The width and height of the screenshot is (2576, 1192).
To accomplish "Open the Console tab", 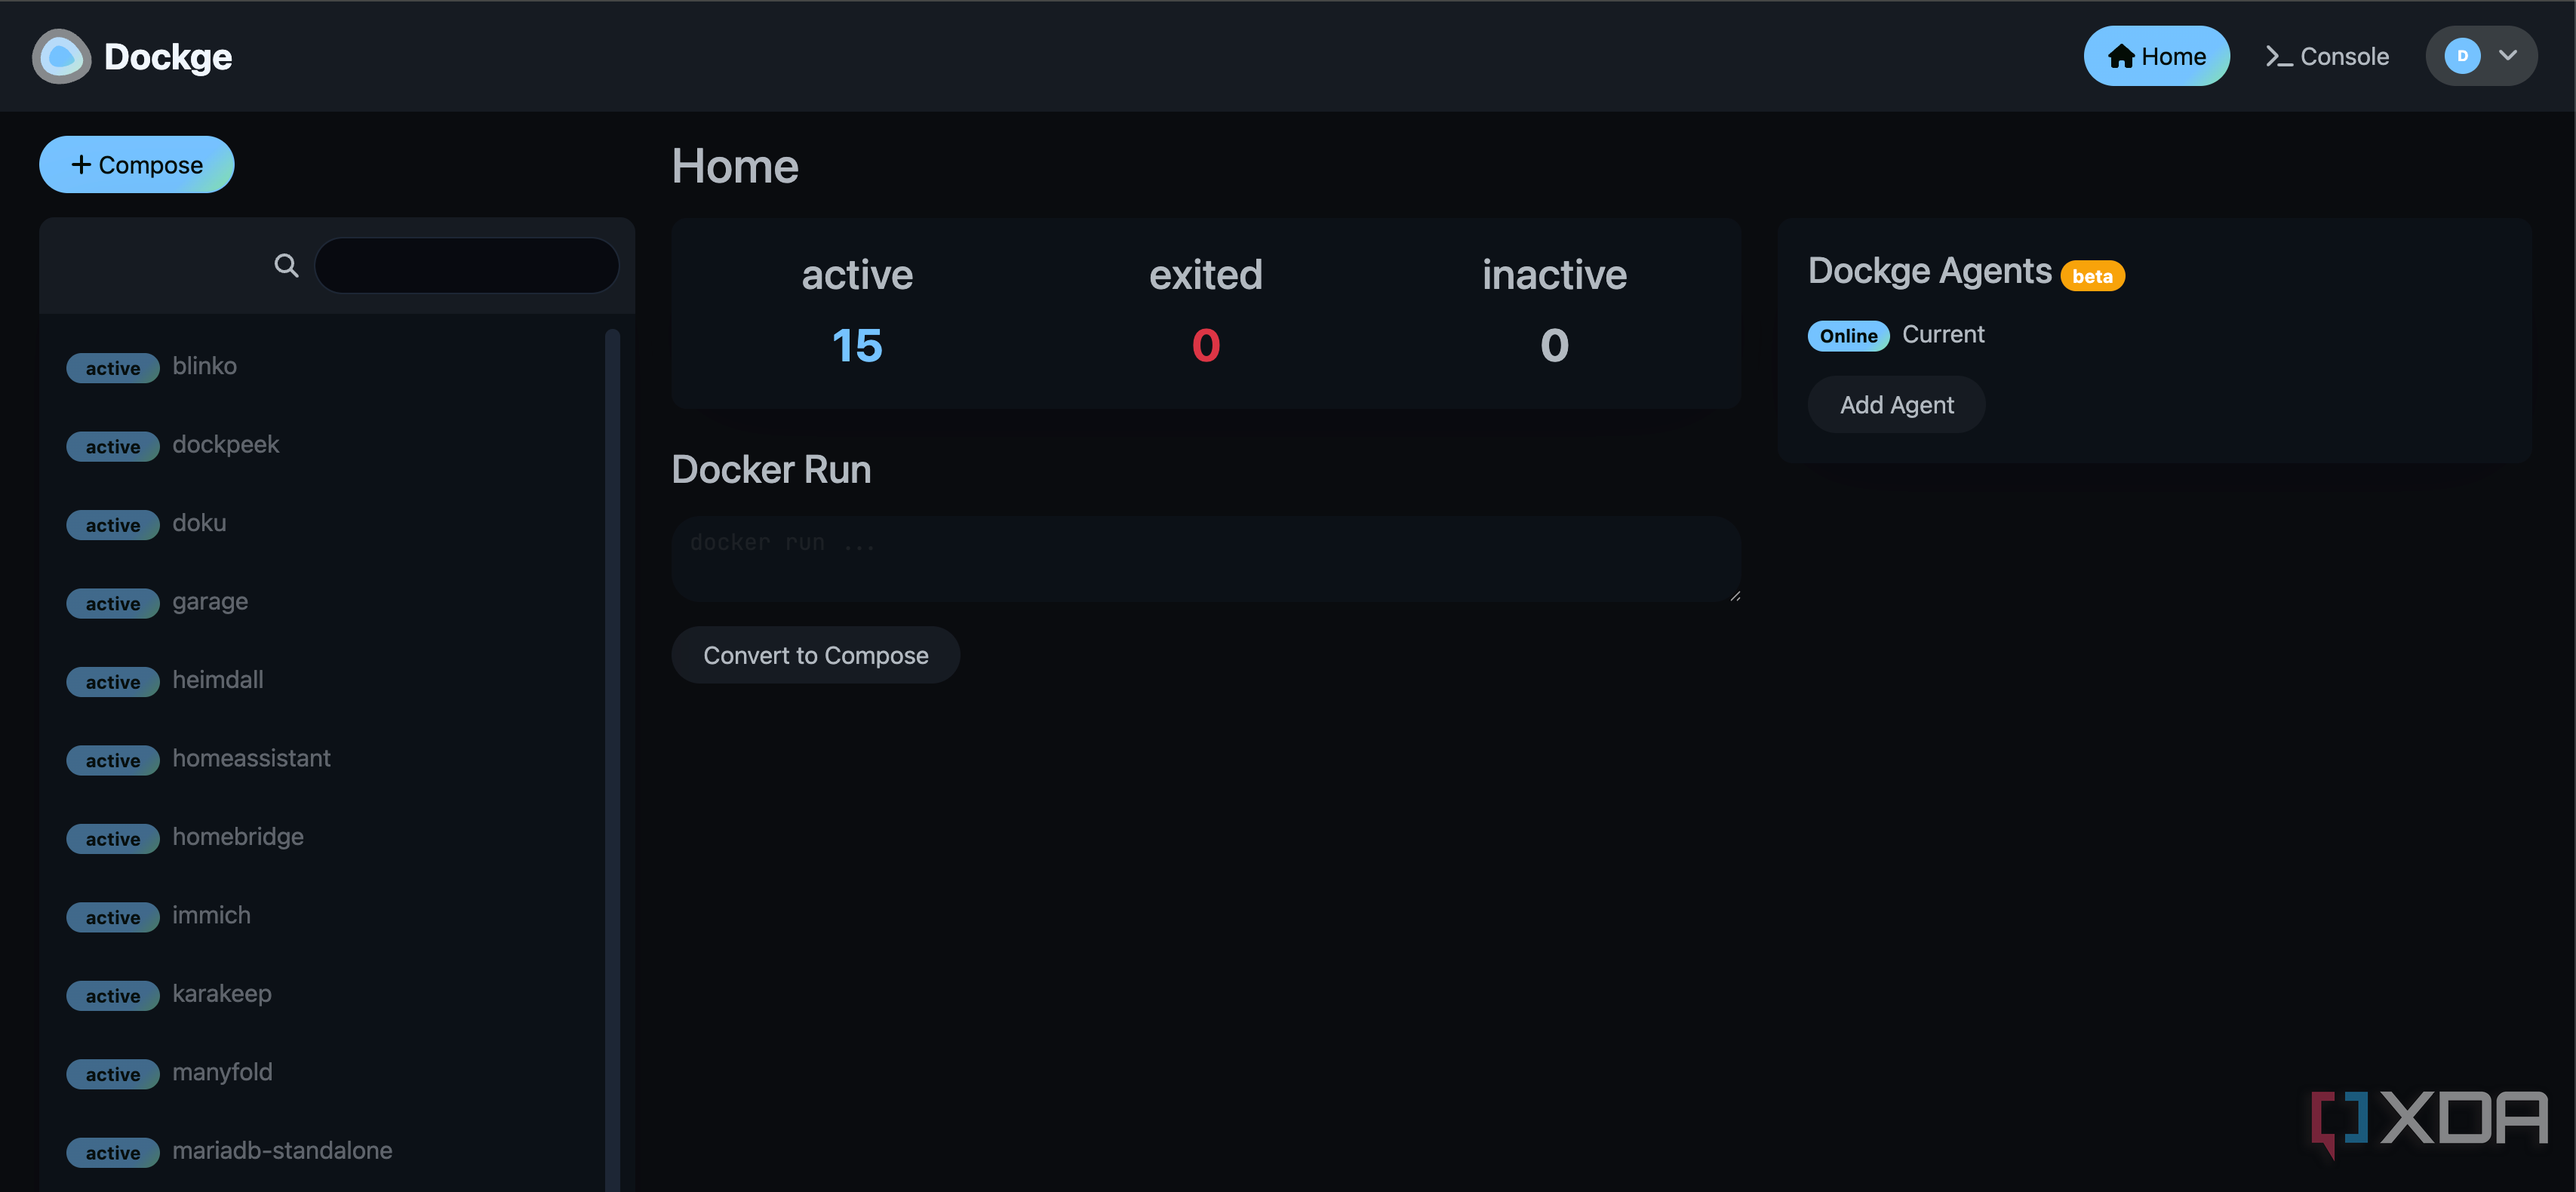I will [x=2327, y=56].
